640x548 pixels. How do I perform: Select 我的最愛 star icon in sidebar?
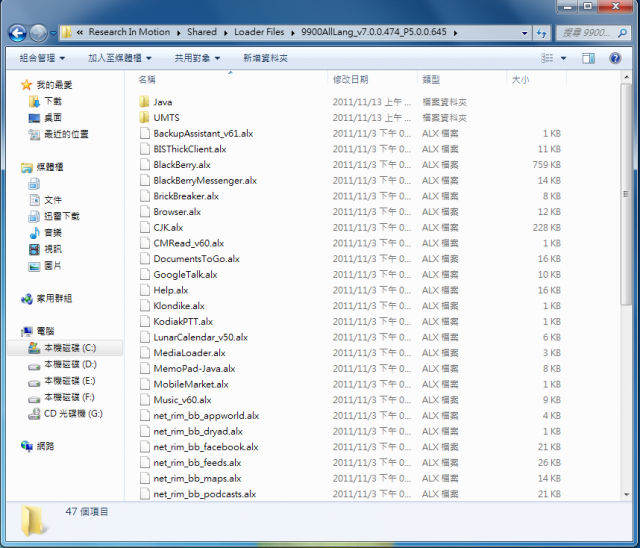tap(27, 85)
